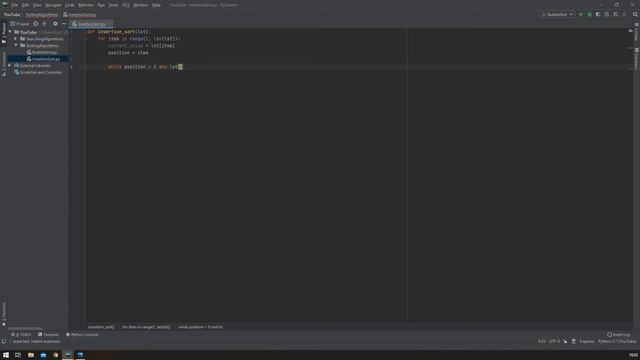Start debugging with the green bug icon

(x=589, y=14)
